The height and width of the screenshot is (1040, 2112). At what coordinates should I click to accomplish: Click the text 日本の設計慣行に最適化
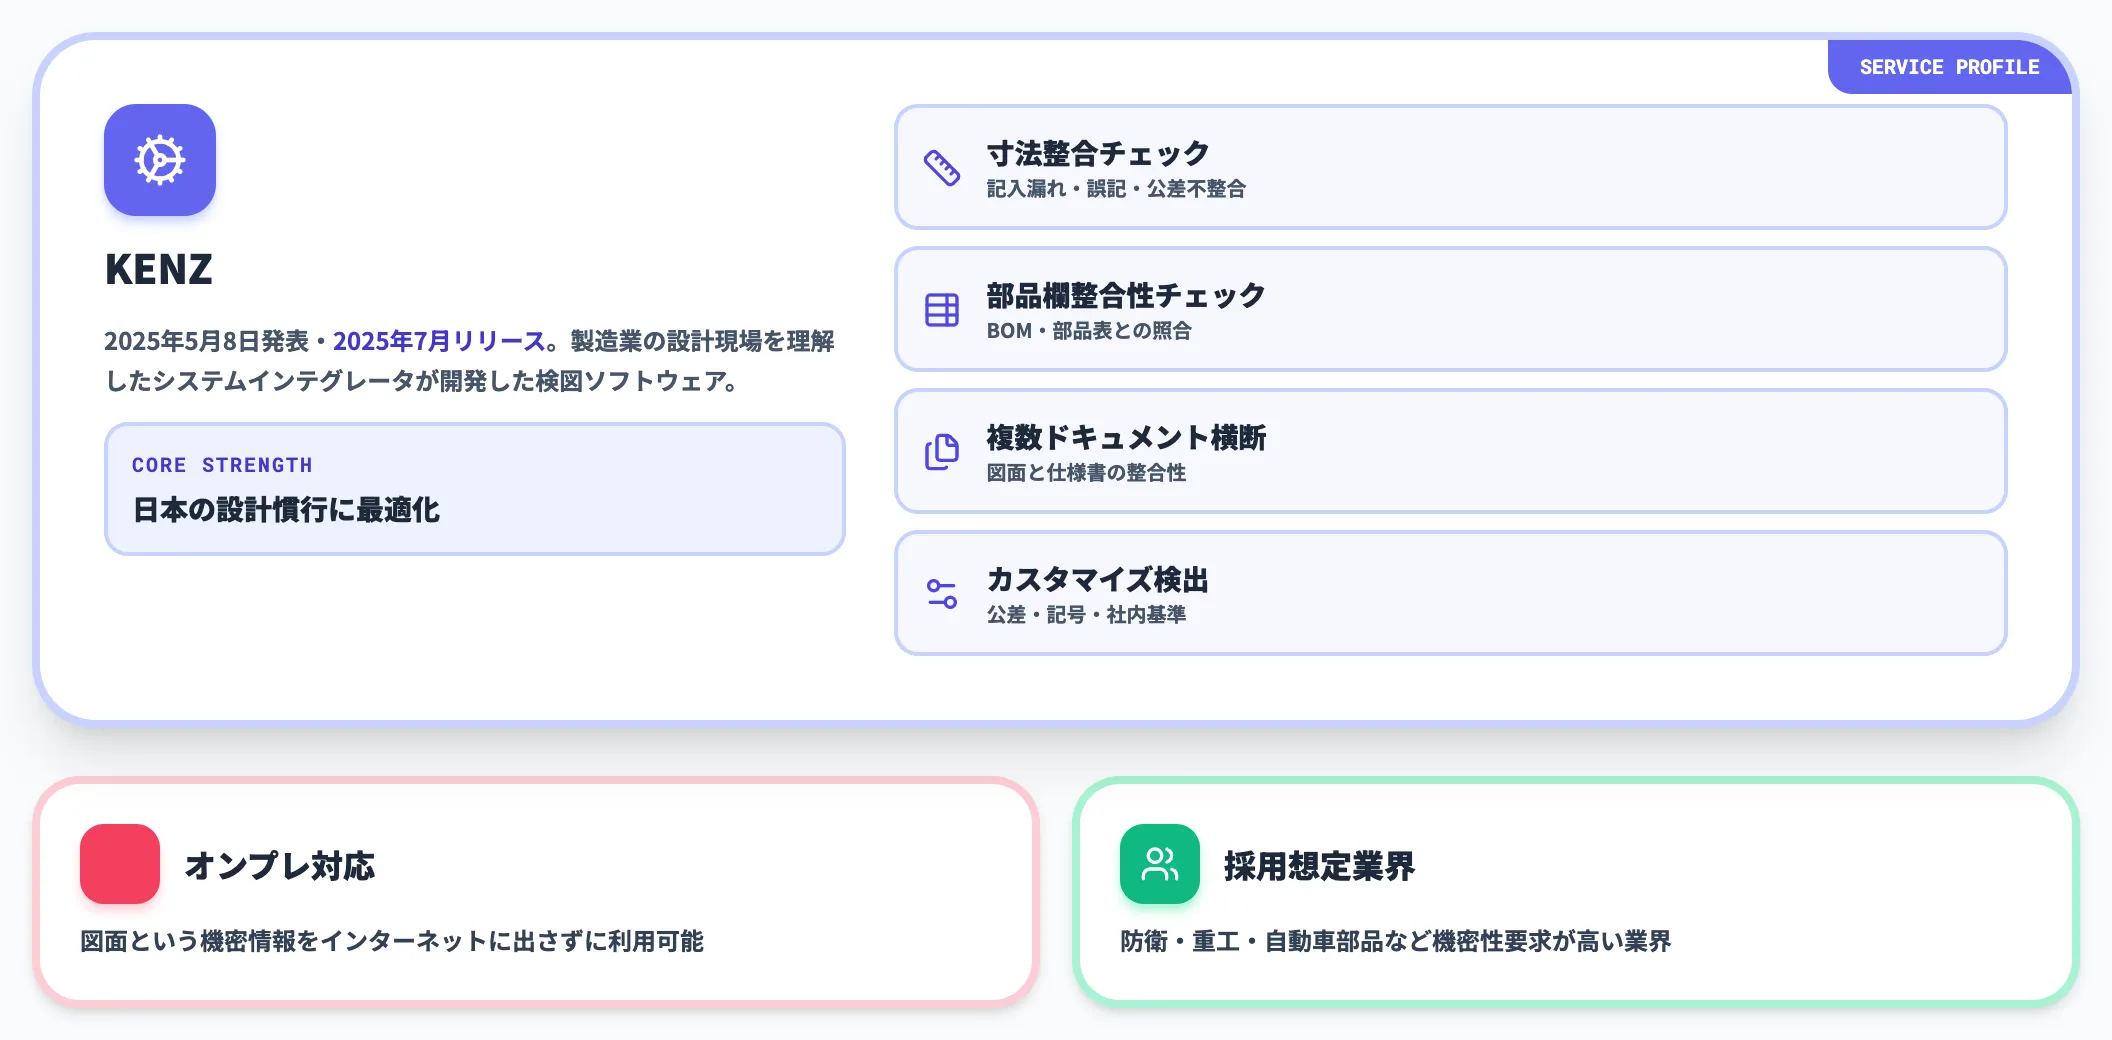(x=286, y=510)
